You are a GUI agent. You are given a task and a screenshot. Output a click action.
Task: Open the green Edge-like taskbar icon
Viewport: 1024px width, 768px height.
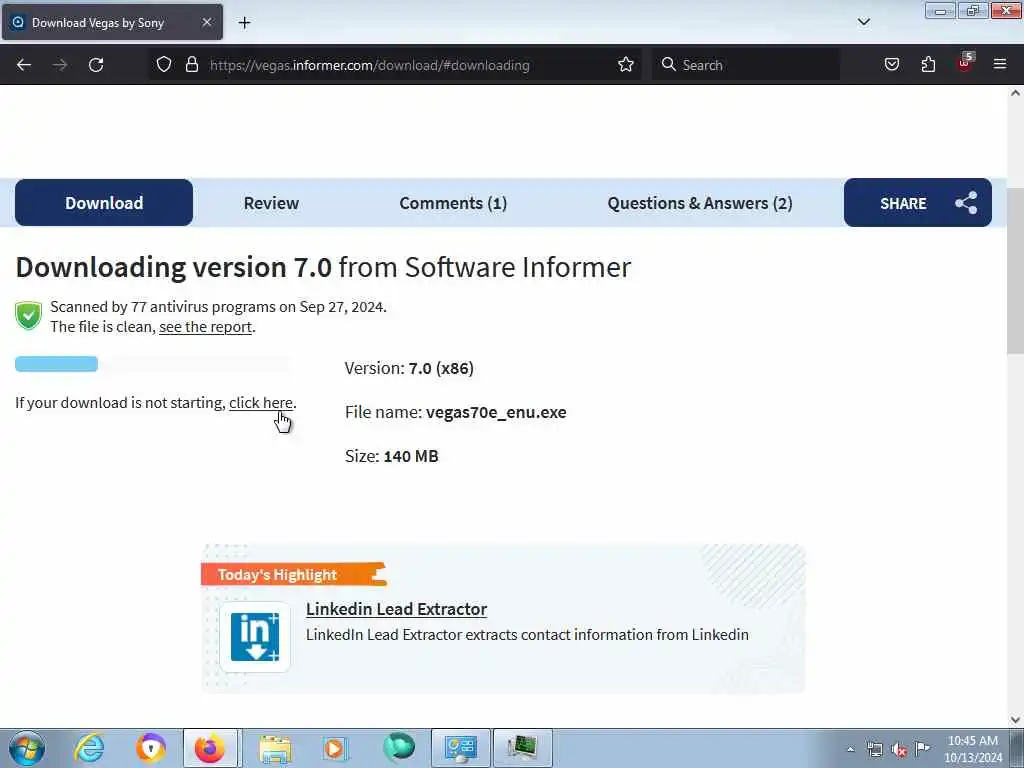(398, 748)
